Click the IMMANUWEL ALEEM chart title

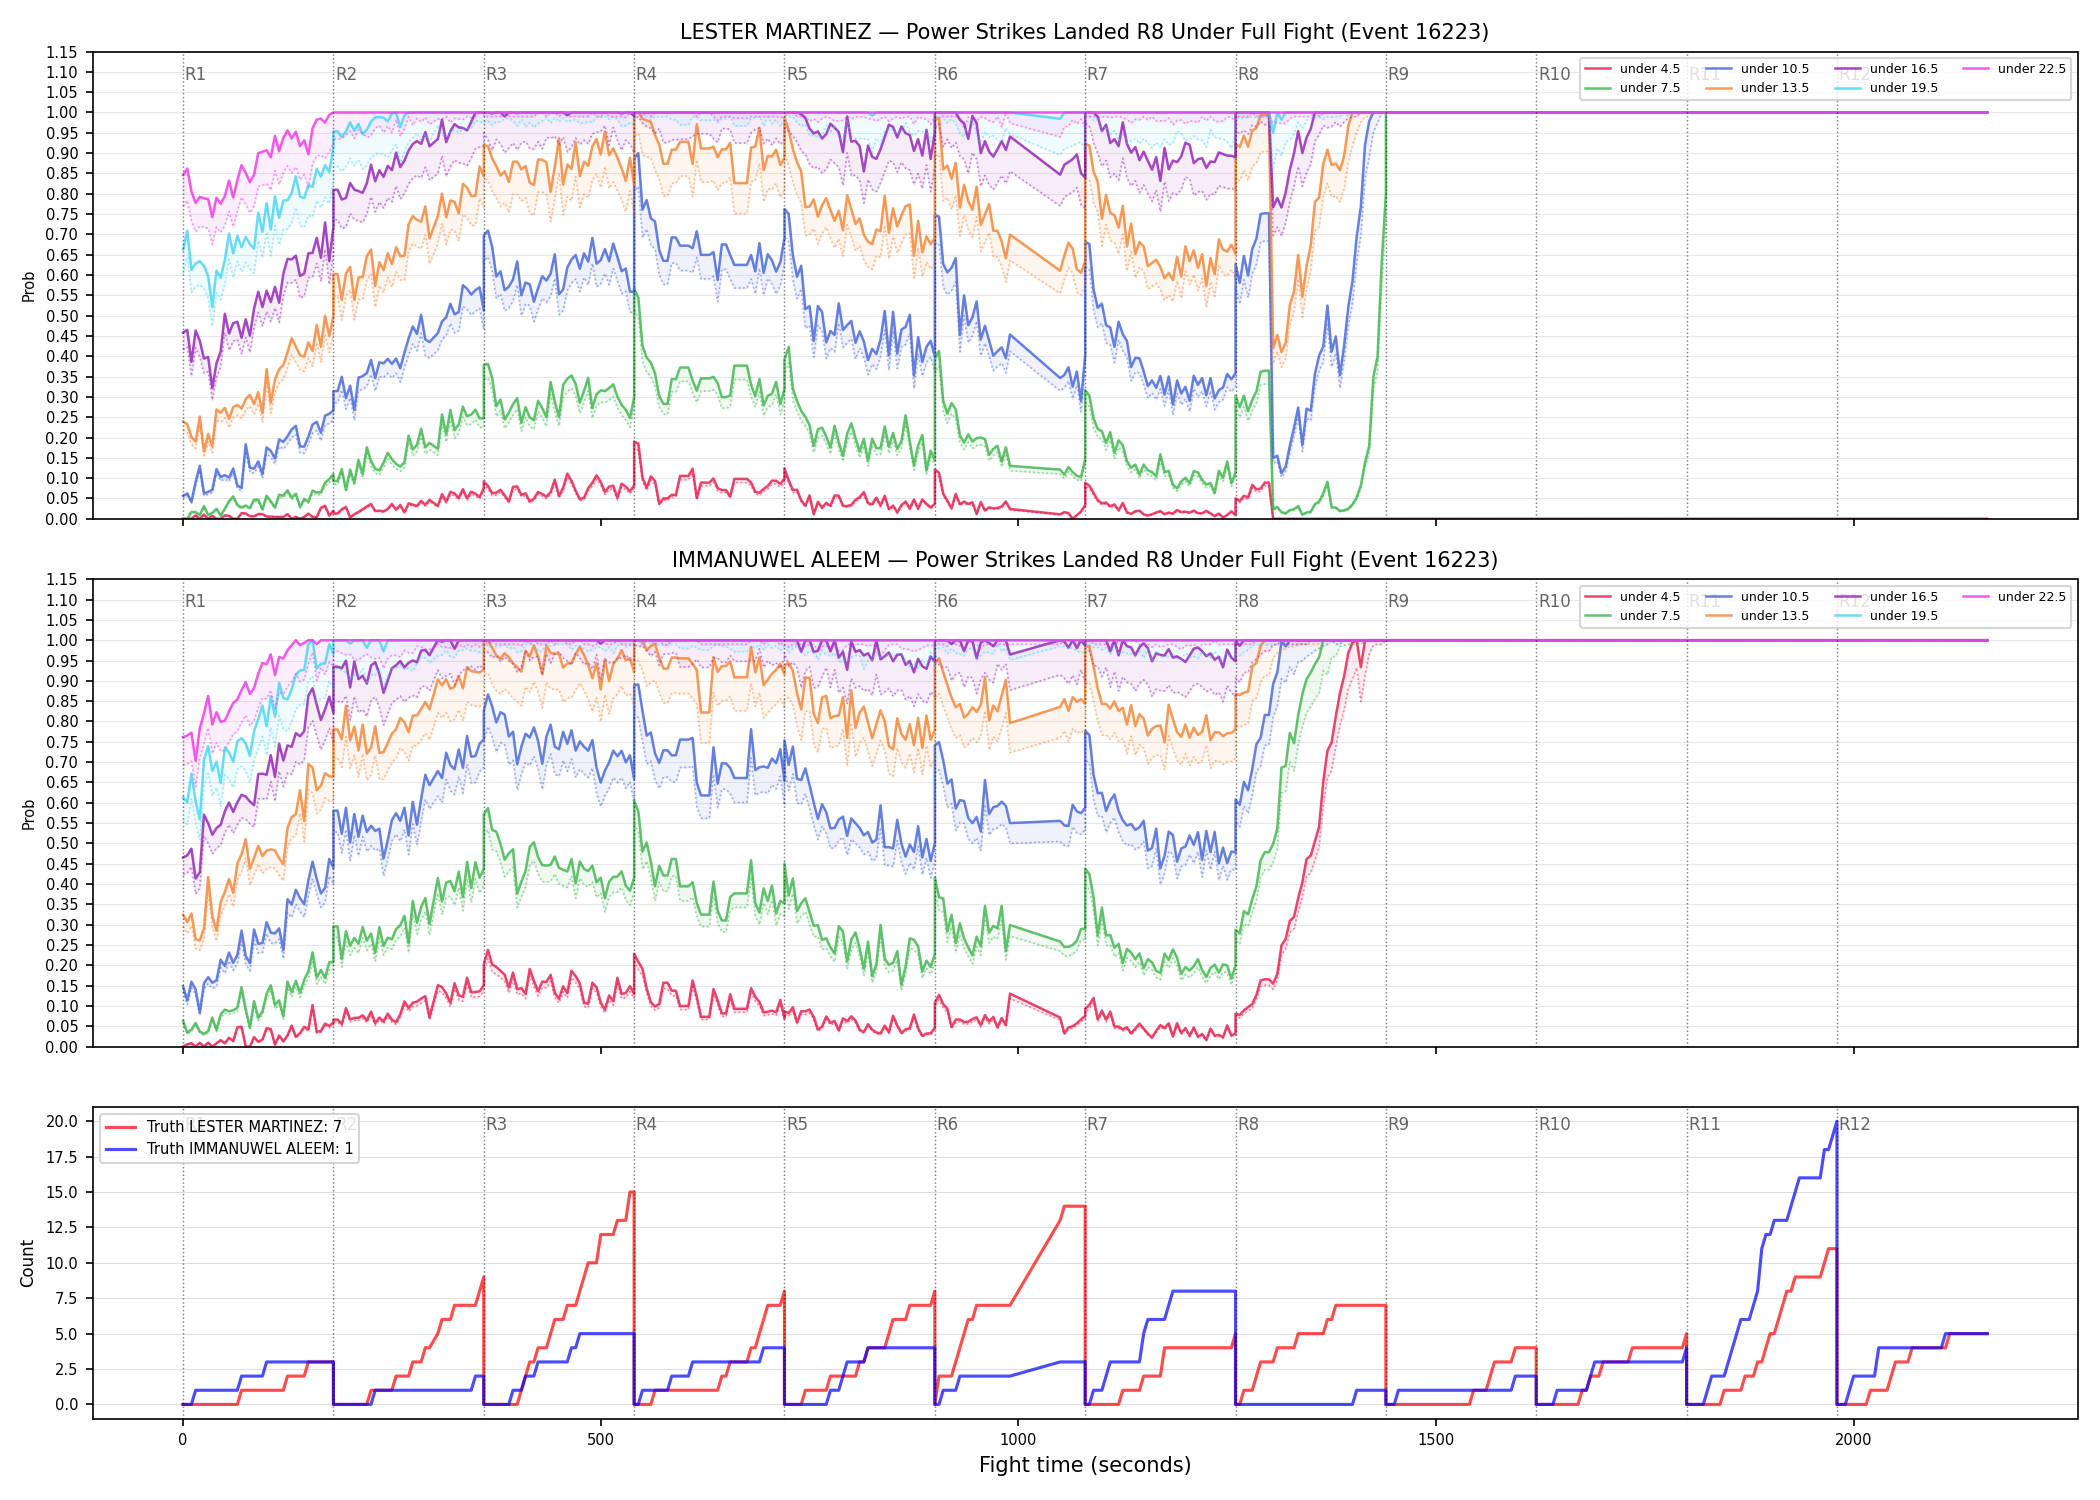[x=1084, y=560]
